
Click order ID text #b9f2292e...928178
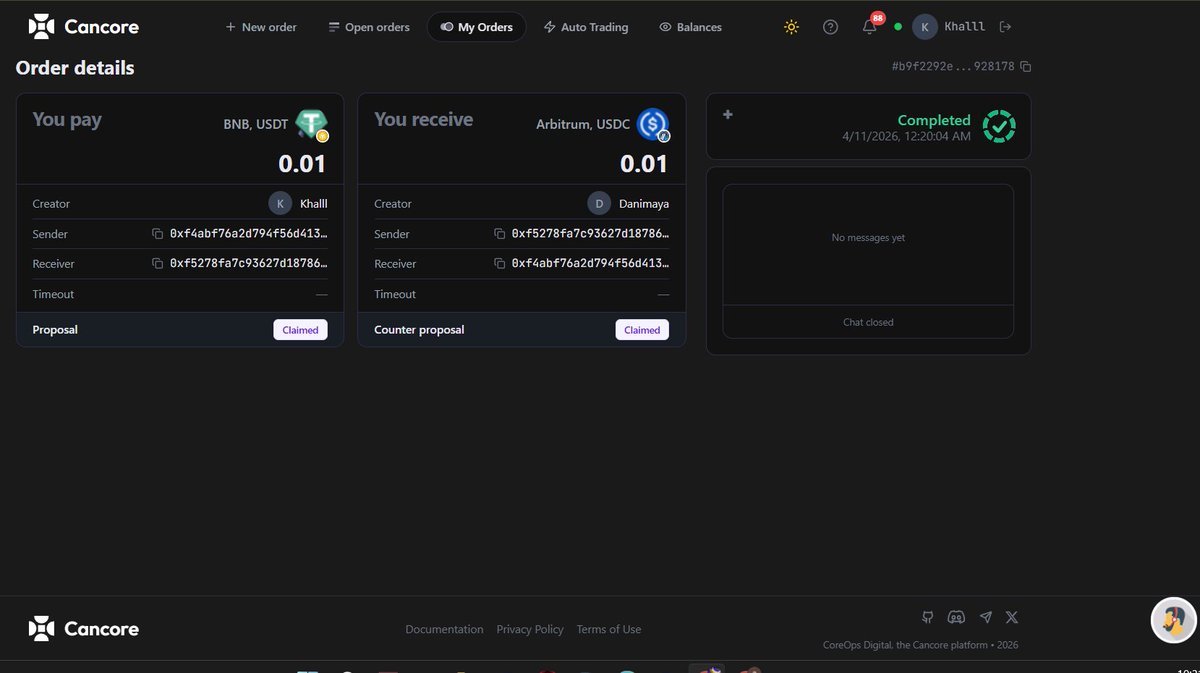coord(953,66)
